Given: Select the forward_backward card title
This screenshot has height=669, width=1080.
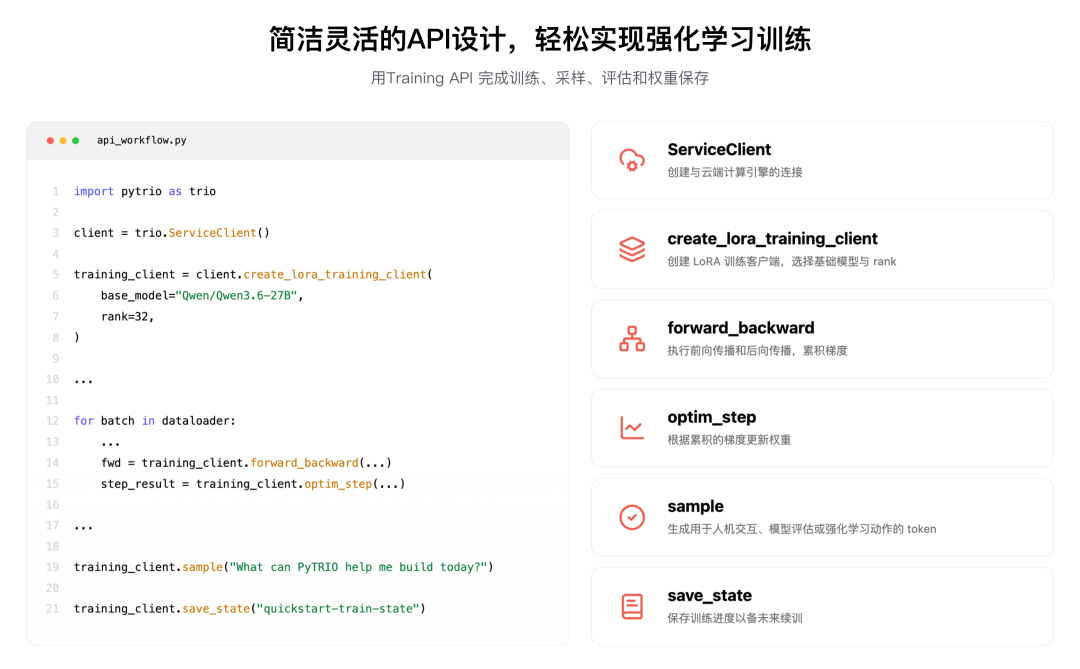Looking at the screenshot, I should pos(740,328).
